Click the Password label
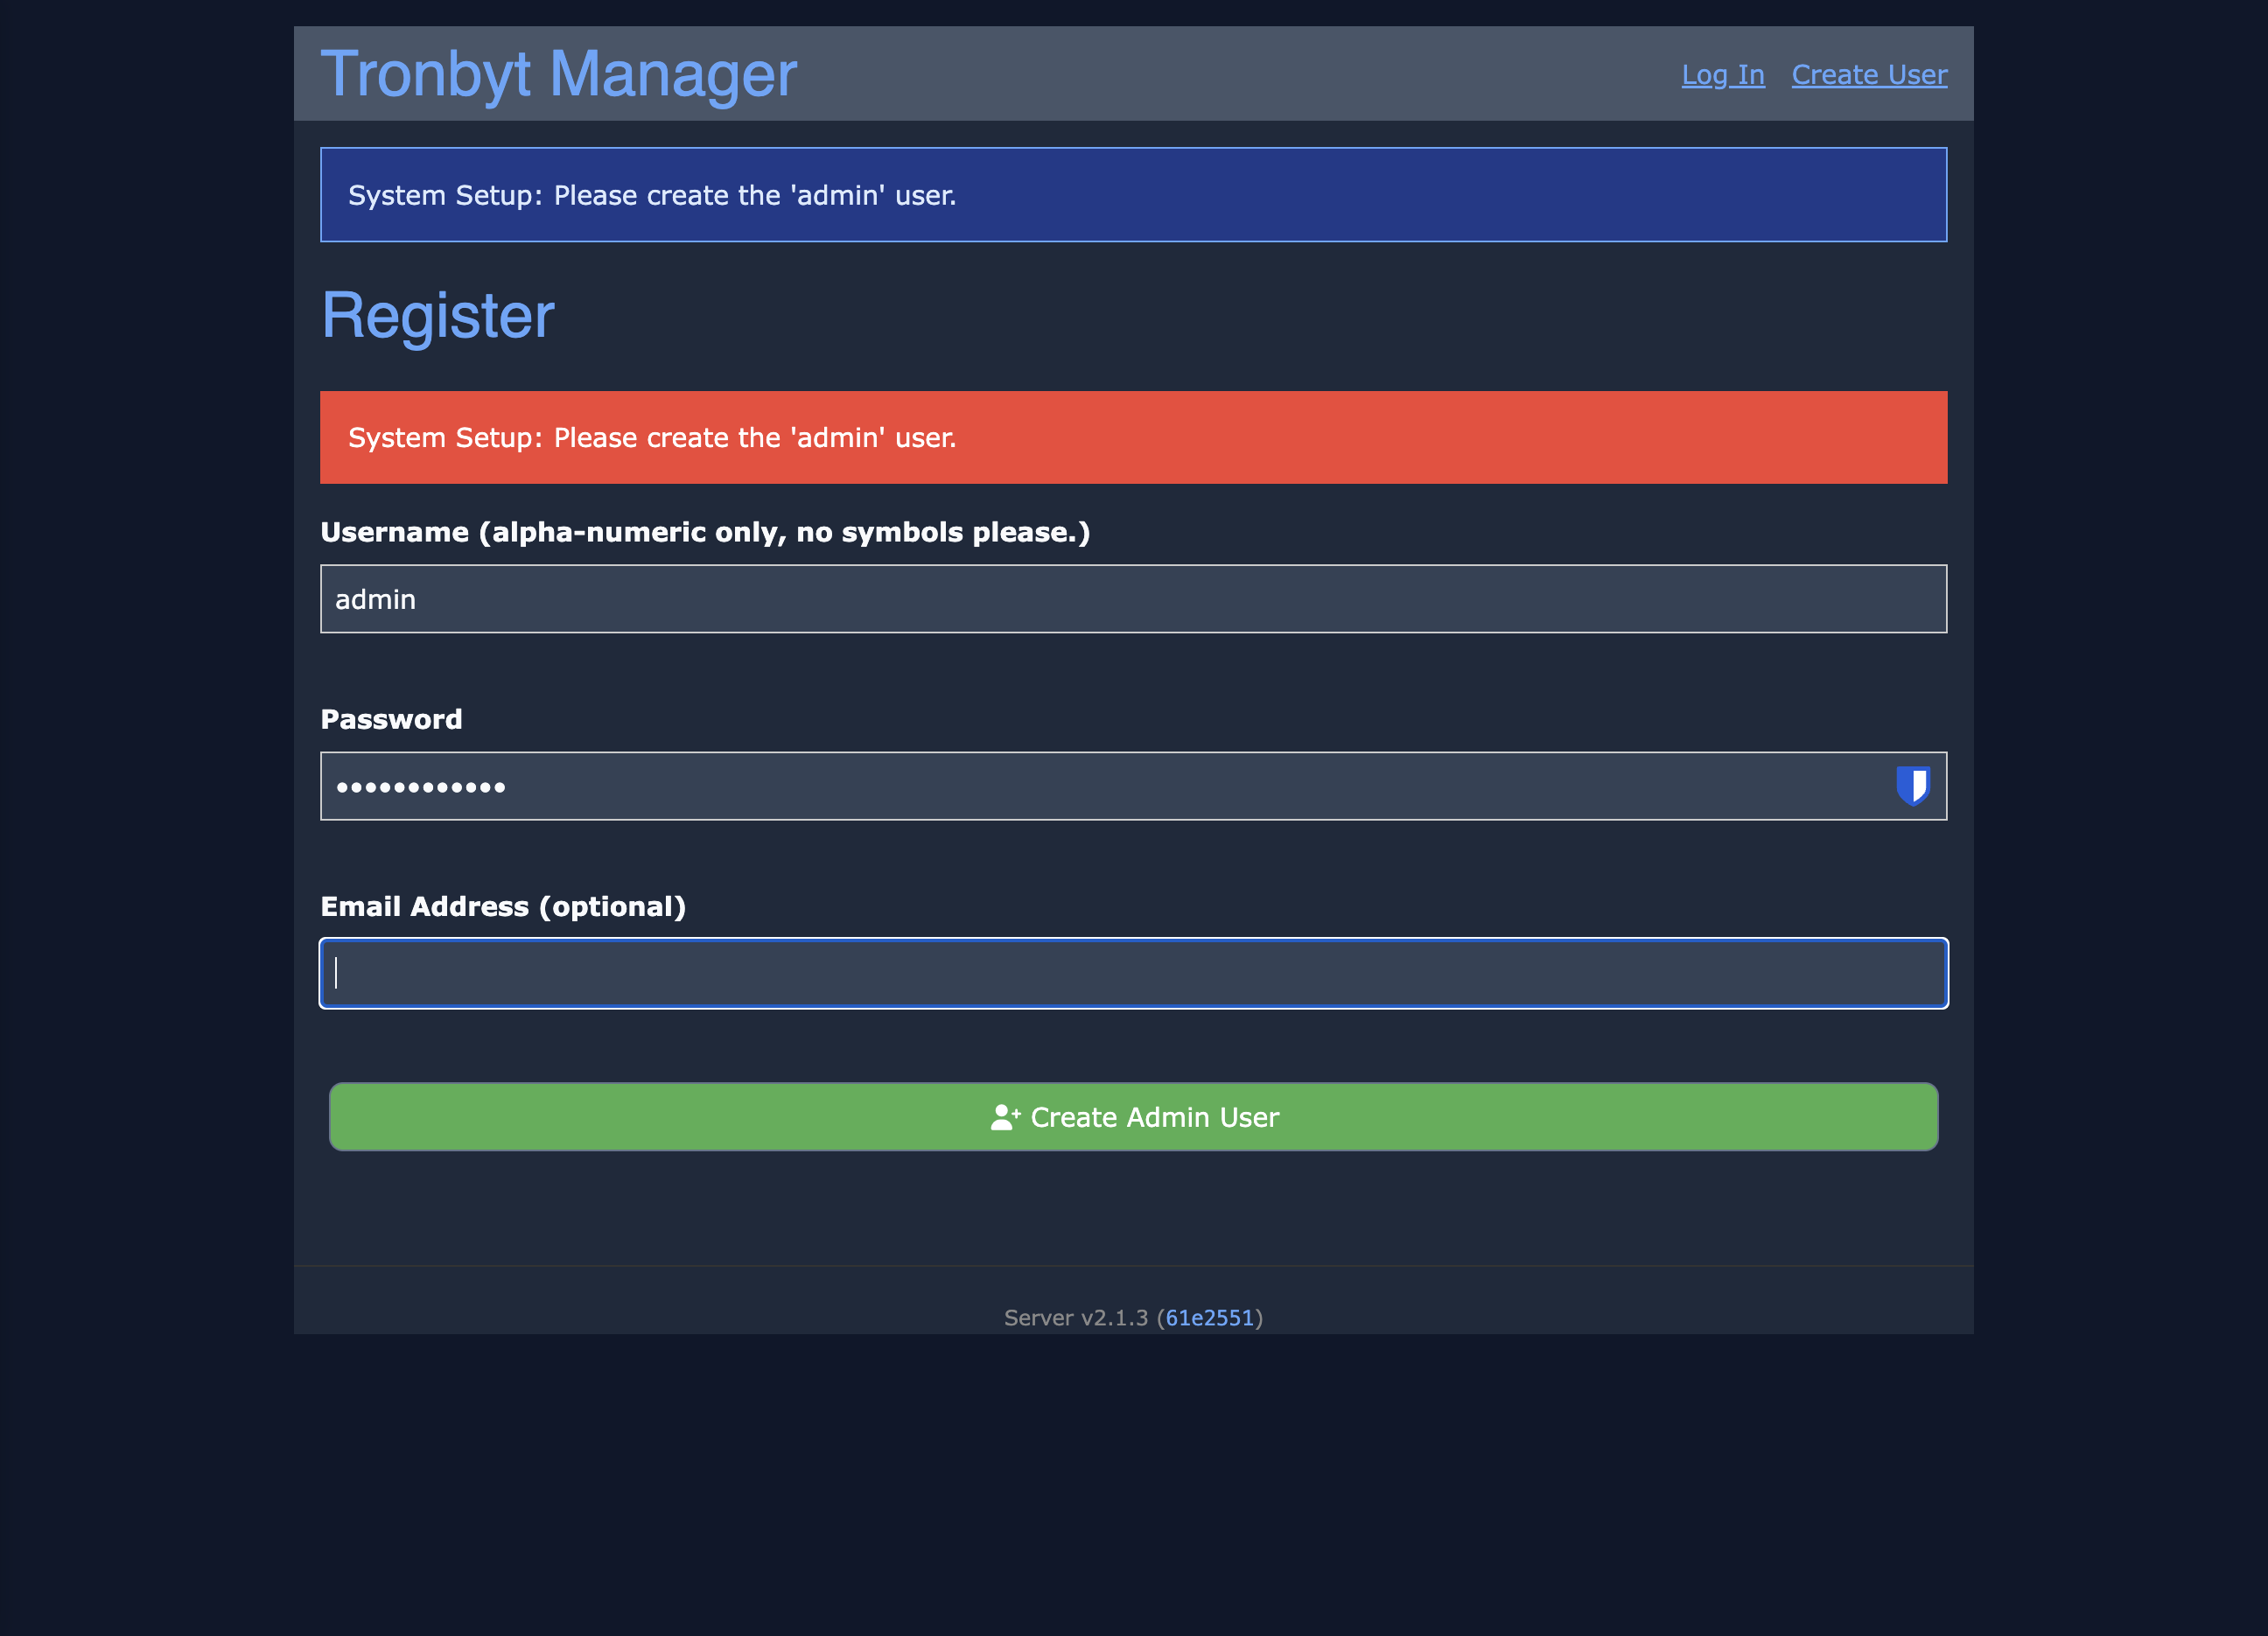 pos(391,719)
